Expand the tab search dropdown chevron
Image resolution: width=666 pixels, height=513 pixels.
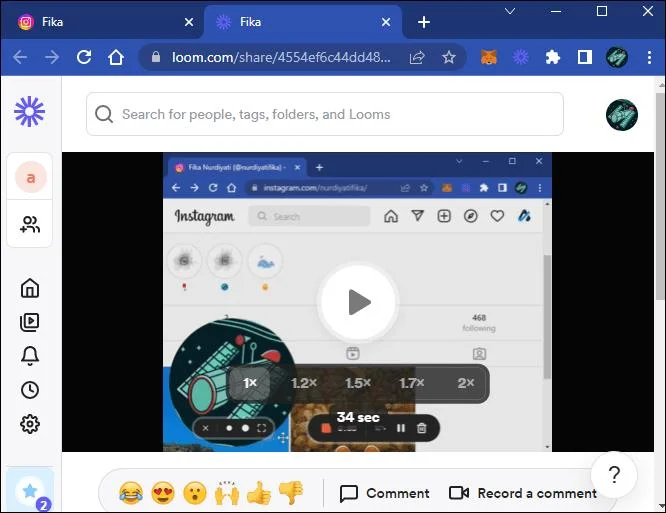[510, 11]
